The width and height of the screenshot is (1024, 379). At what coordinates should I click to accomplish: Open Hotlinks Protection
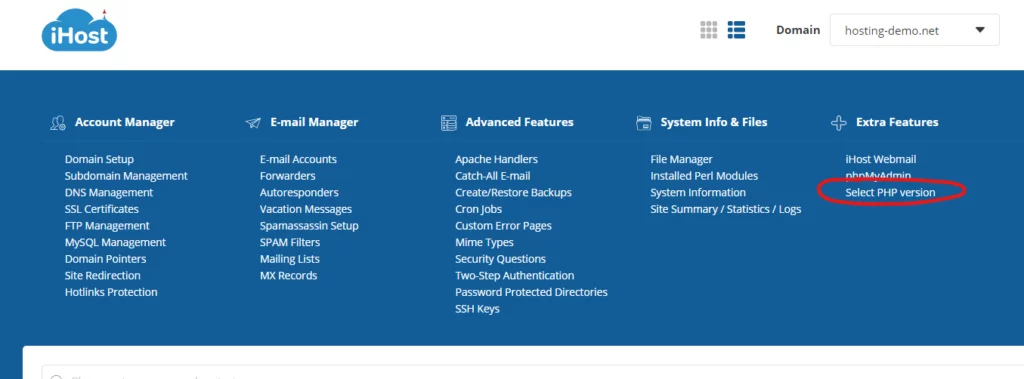tap(111, 292)
